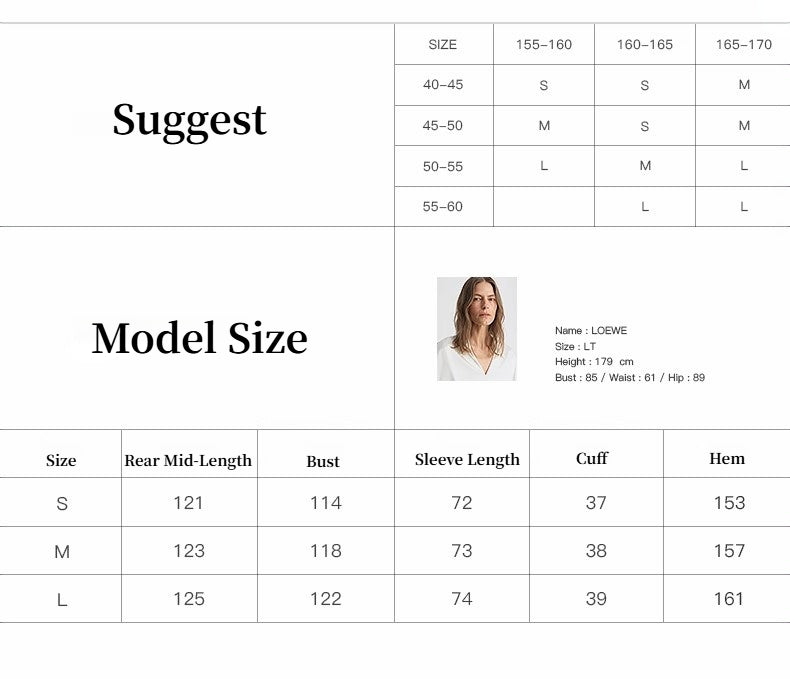Click the "Hem" column header
The image size is (790, 679).
727,459
